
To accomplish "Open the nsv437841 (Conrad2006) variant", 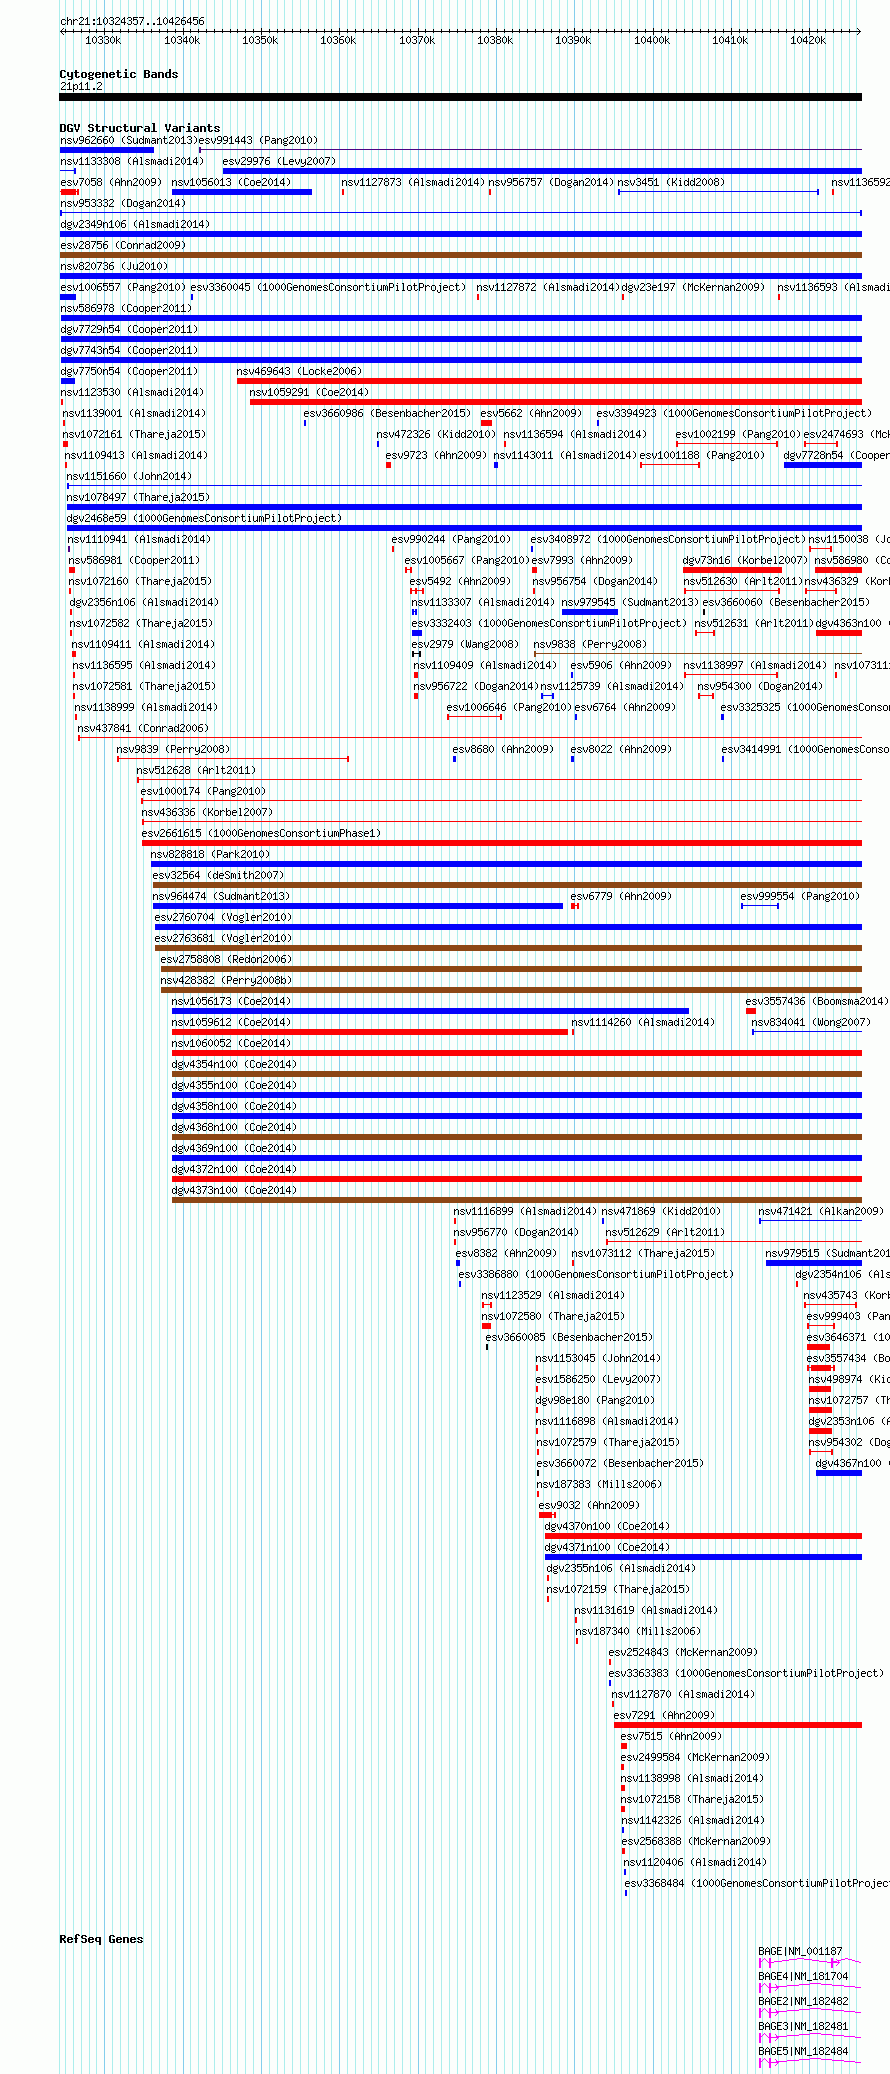I will tap(143, 729).
